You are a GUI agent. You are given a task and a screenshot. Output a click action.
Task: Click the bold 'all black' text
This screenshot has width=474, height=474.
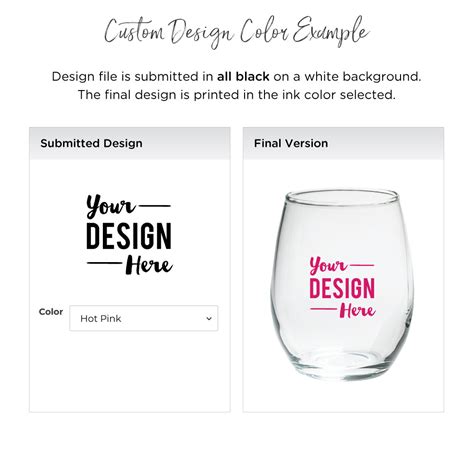click(243, 77)
